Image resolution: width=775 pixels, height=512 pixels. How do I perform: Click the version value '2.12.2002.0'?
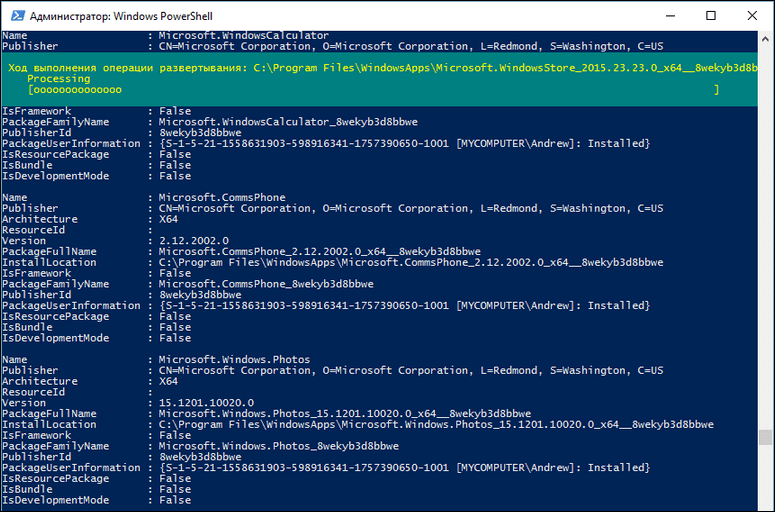pos(194,241)
